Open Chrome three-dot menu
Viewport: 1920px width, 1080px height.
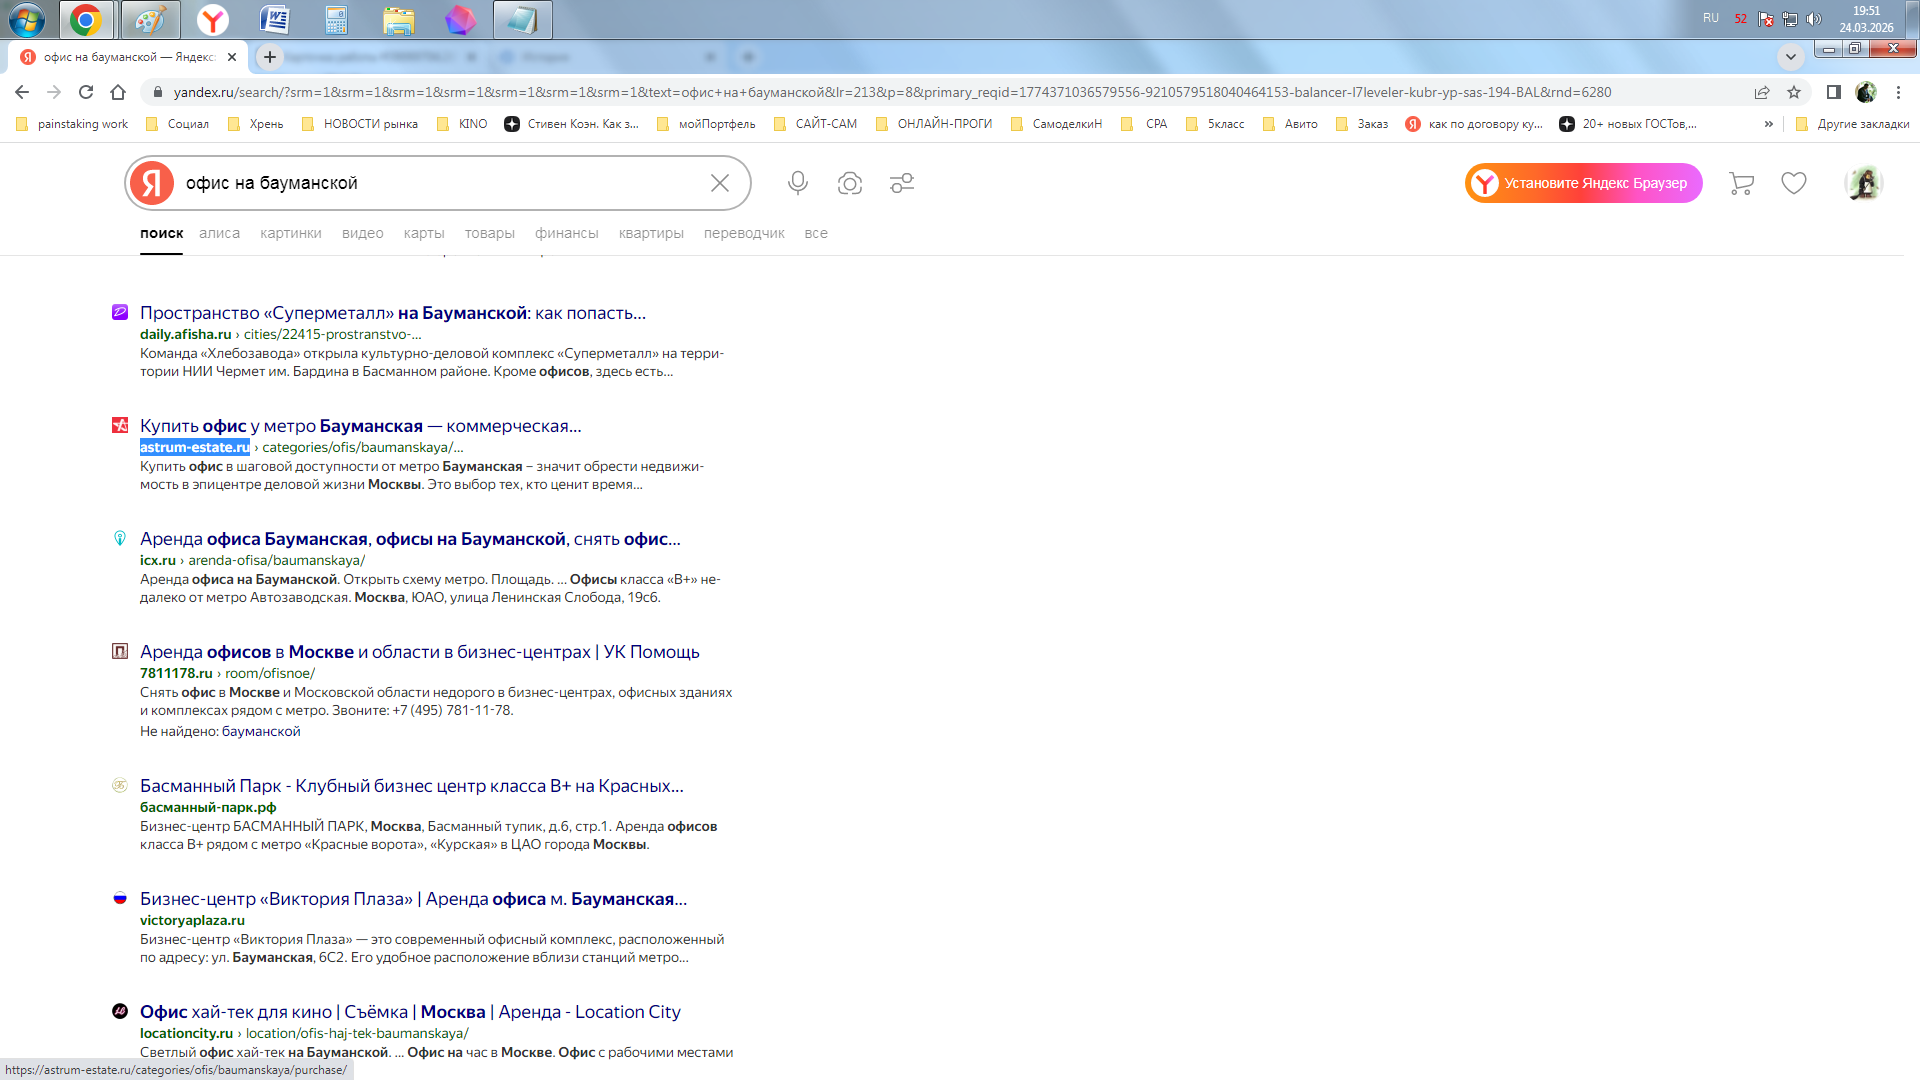click(x=1898, y=92)
